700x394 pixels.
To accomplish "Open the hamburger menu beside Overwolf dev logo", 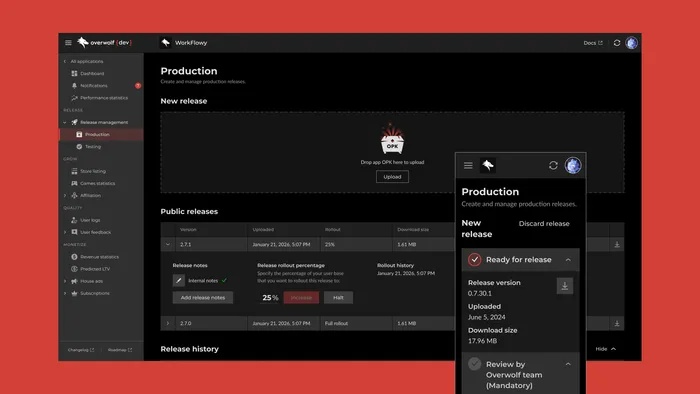I will tap(68, 43).
